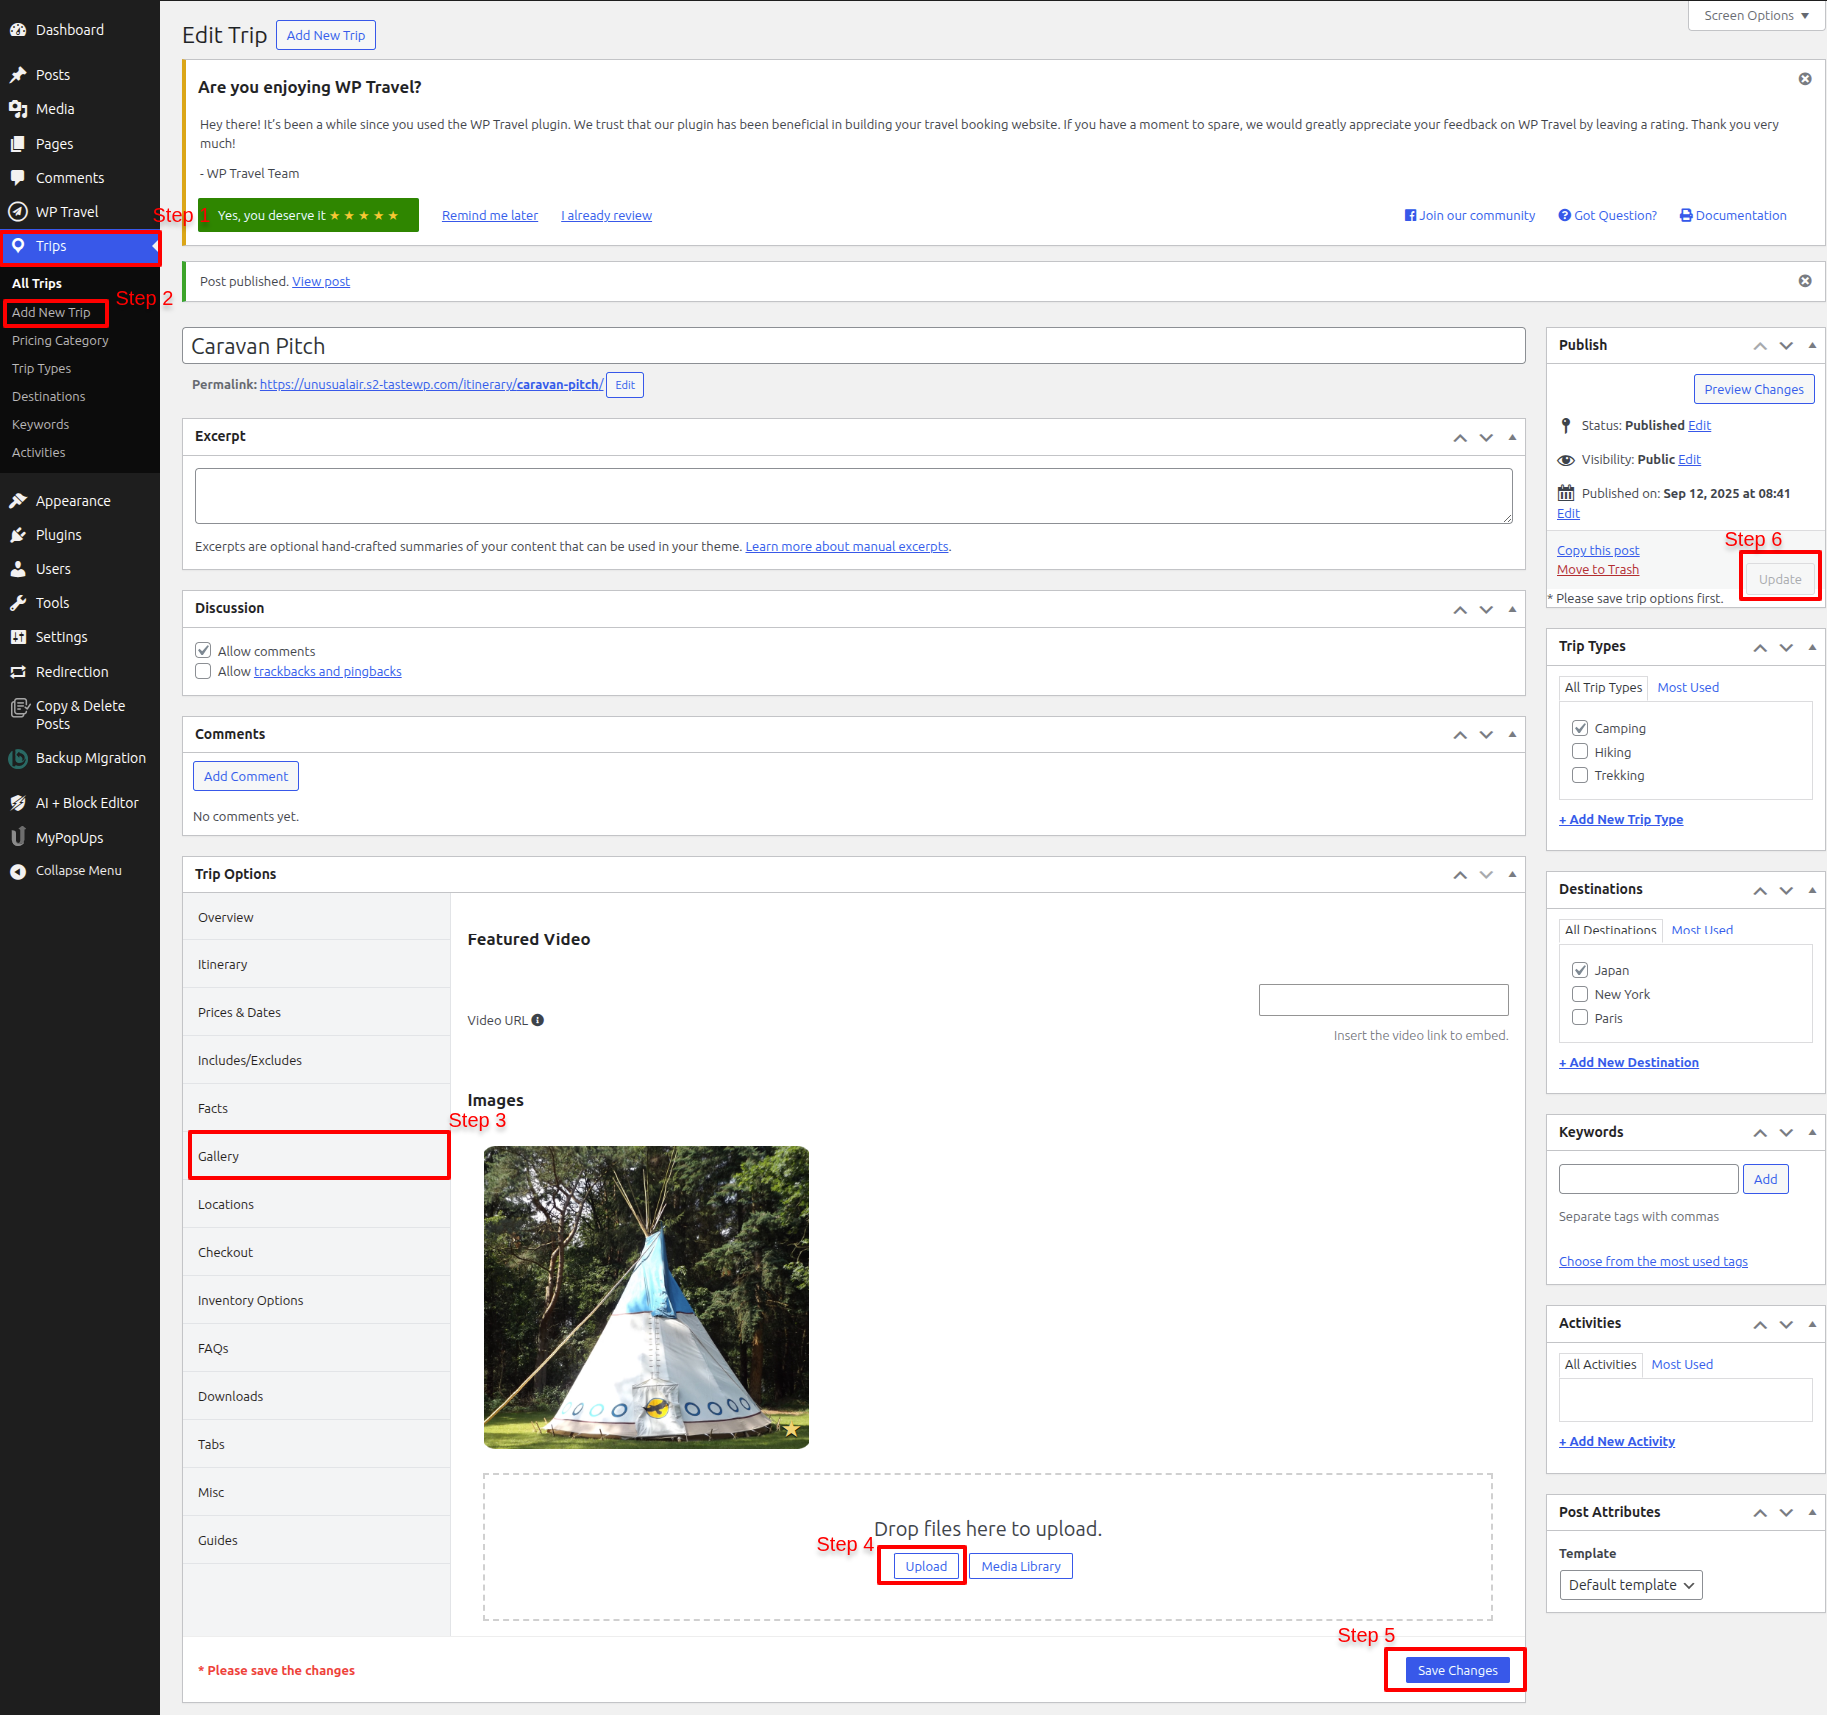Switch to Most Used trip types tab

[1688, 687]
